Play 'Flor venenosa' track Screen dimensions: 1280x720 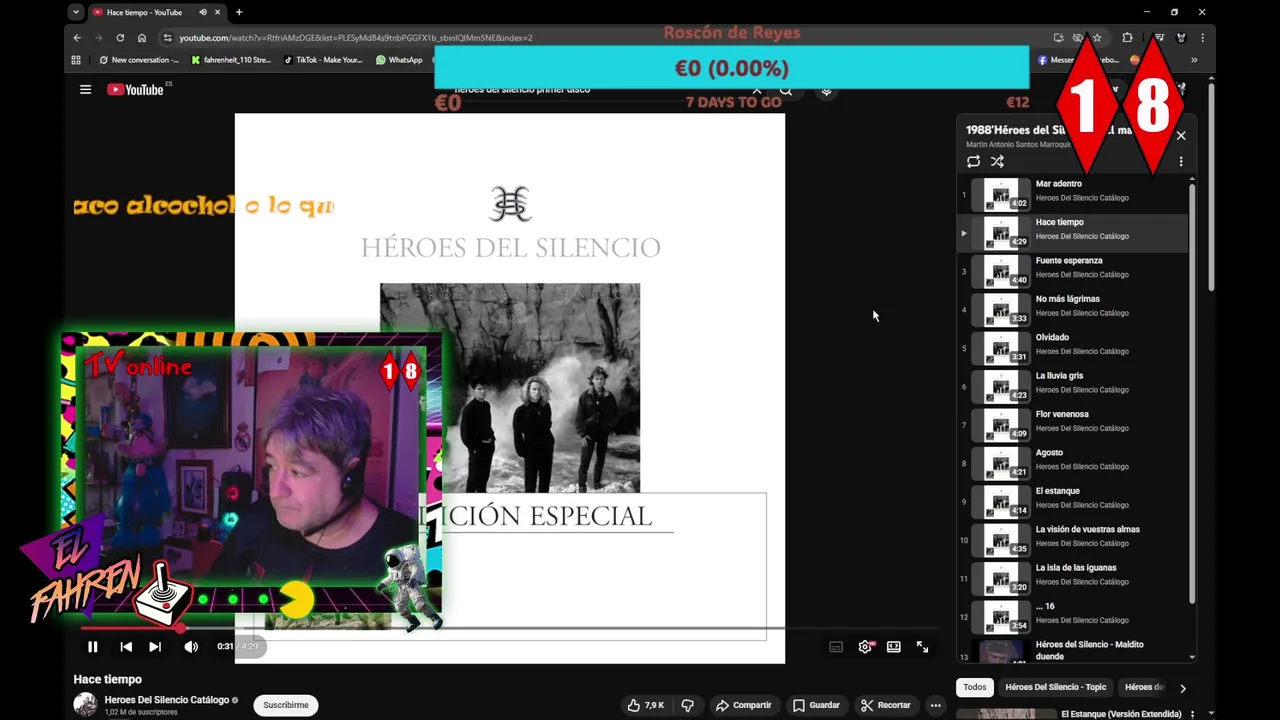(1073, 425)
